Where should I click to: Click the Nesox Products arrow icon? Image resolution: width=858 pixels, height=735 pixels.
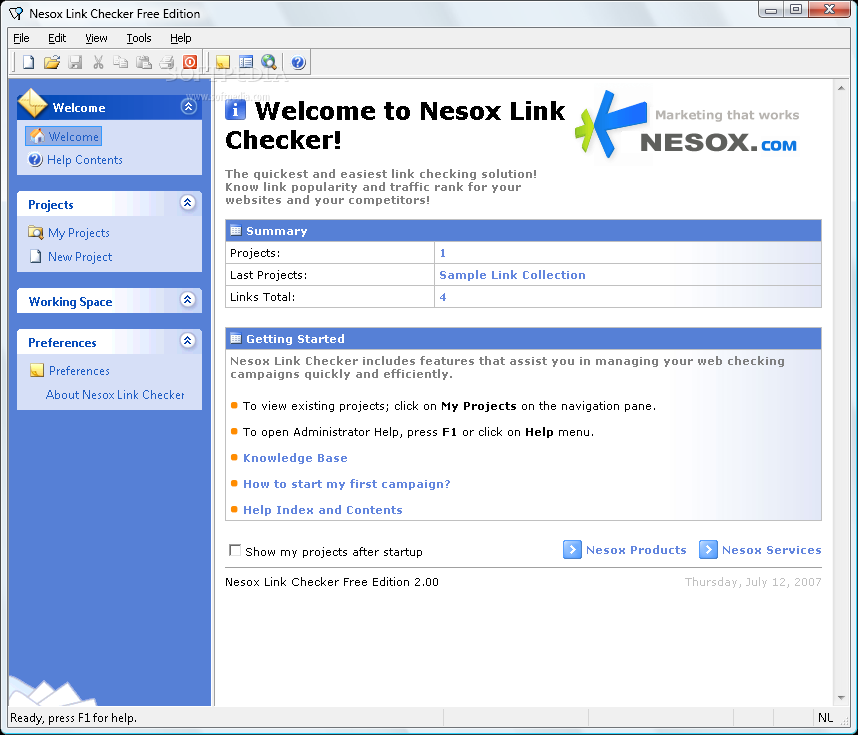pyautogui.click(x=572, y=549)
